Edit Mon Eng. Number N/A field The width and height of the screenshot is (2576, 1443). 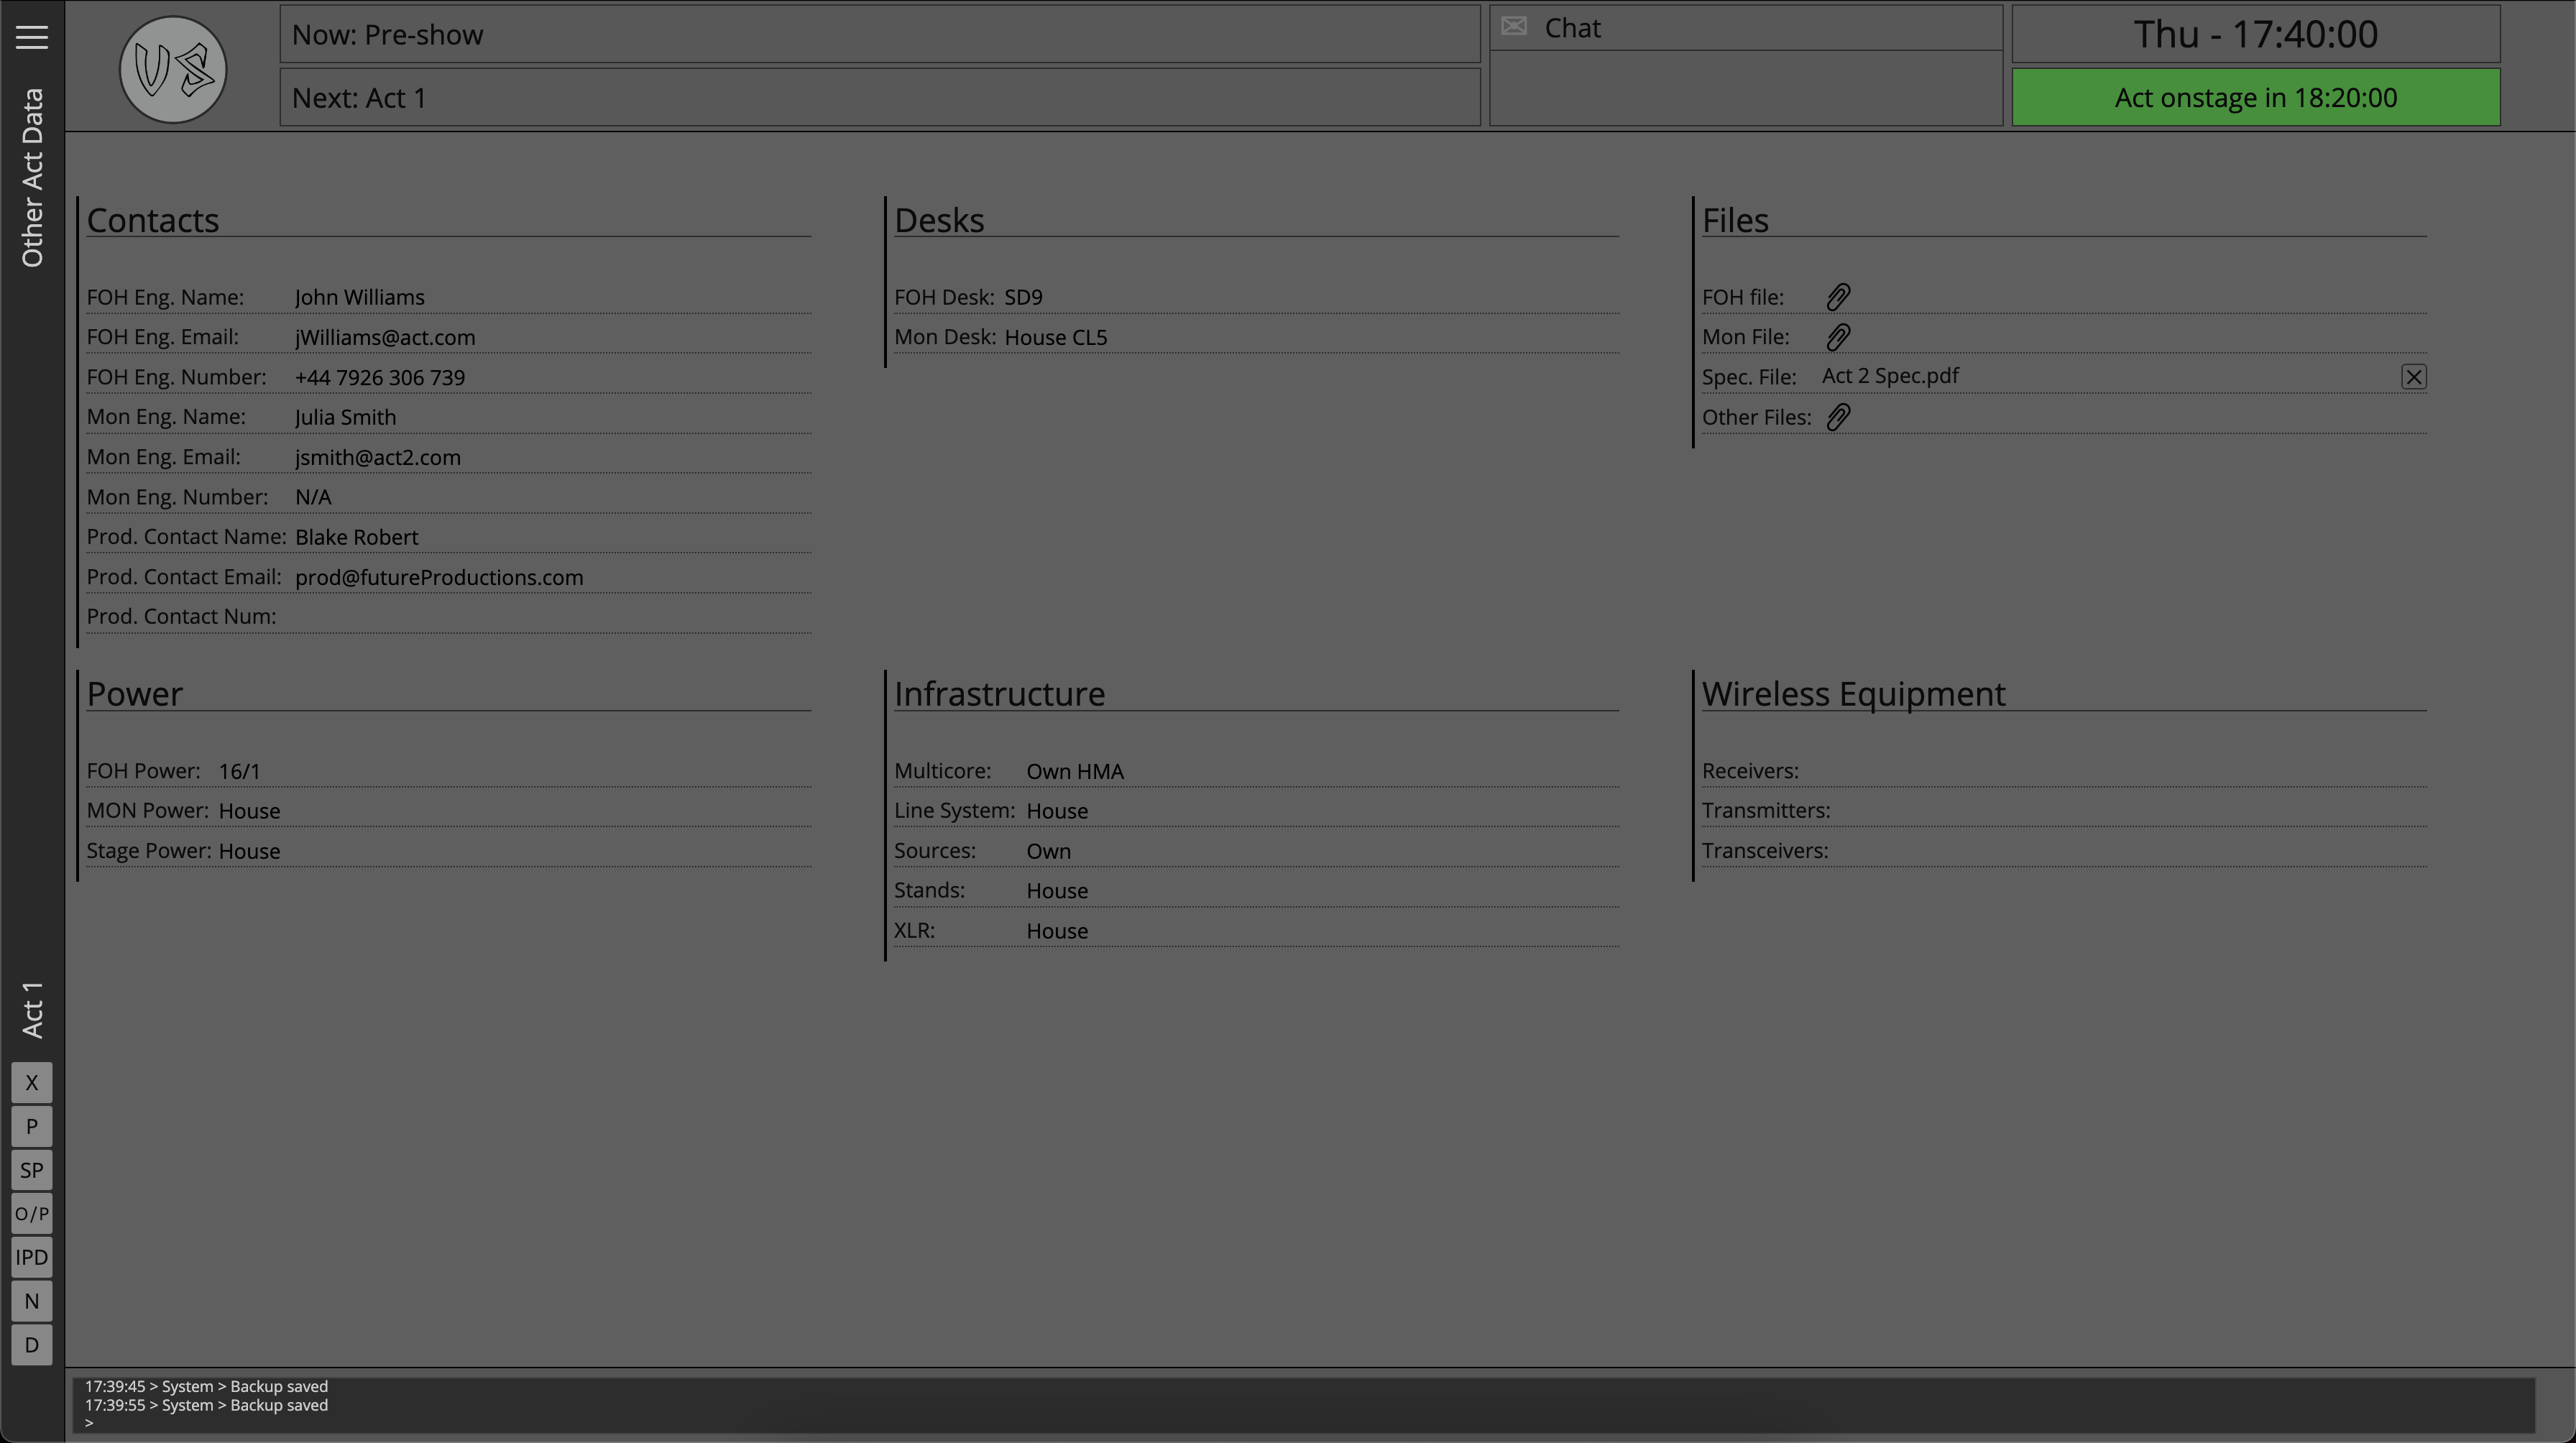coord(313,497)
